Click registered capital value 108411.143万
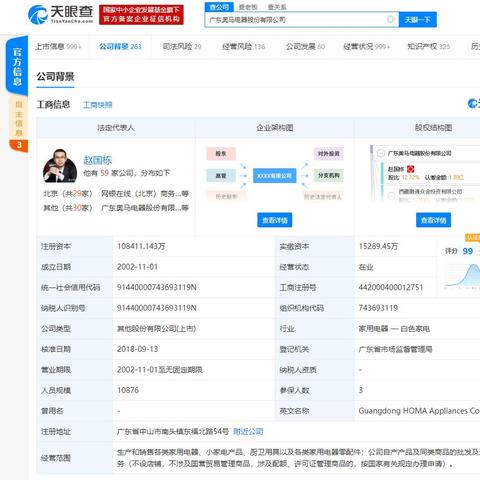The width and height of the screenshot is (480, 480). (141, 246)
